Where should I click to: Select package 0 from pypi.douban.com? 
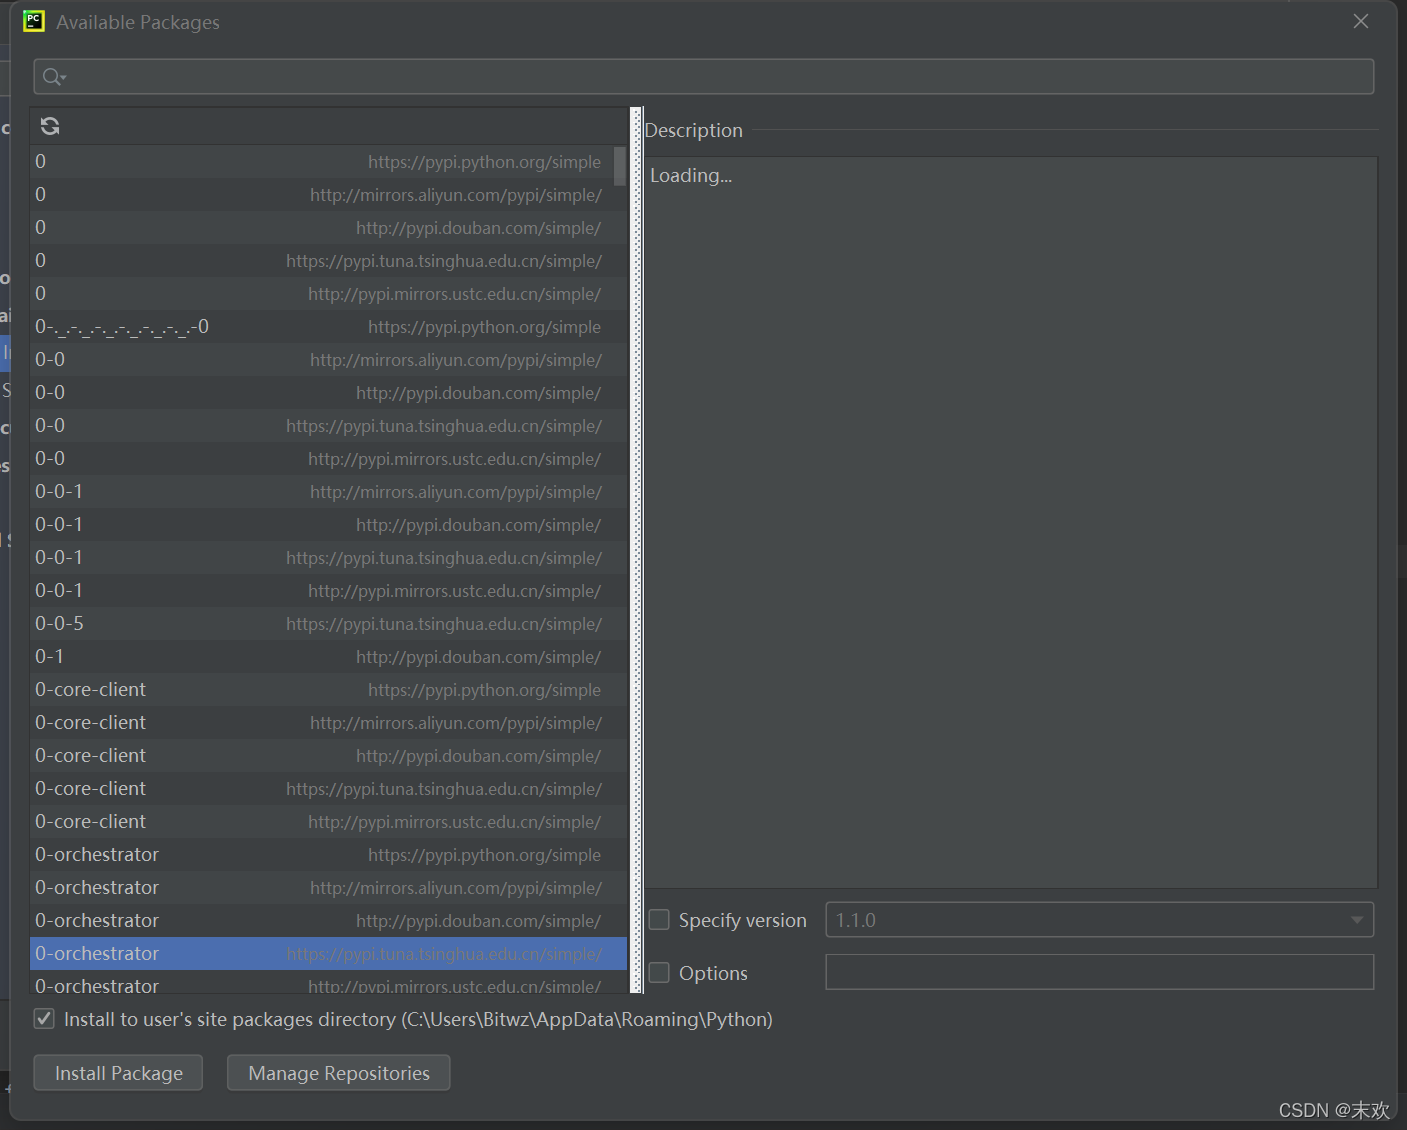tap(329, 227)
